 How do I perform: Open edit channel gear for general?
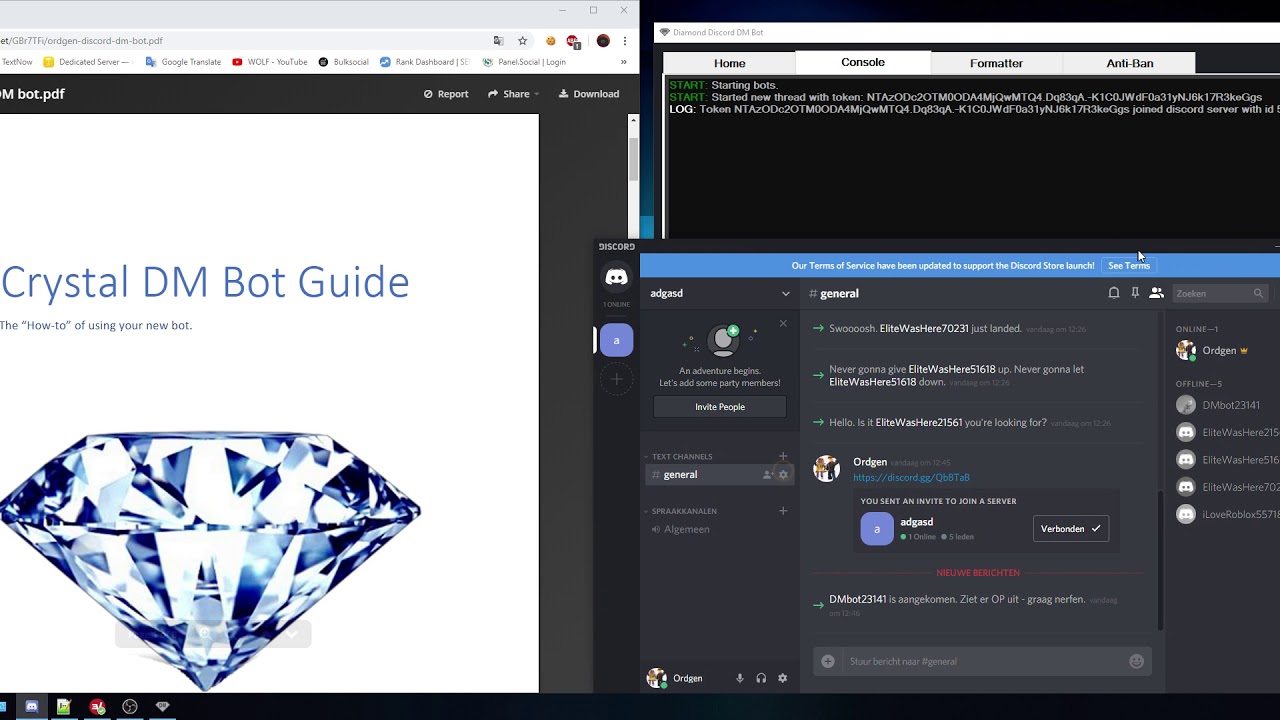click(x=783, y=475)
